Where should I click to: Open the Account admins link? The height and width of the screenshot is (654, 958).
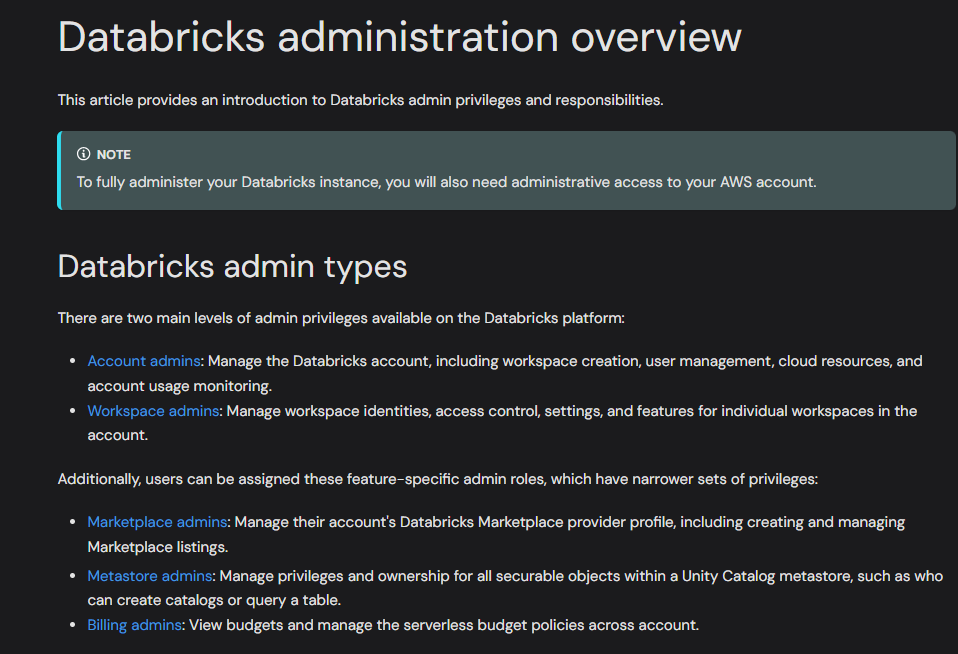144,361
